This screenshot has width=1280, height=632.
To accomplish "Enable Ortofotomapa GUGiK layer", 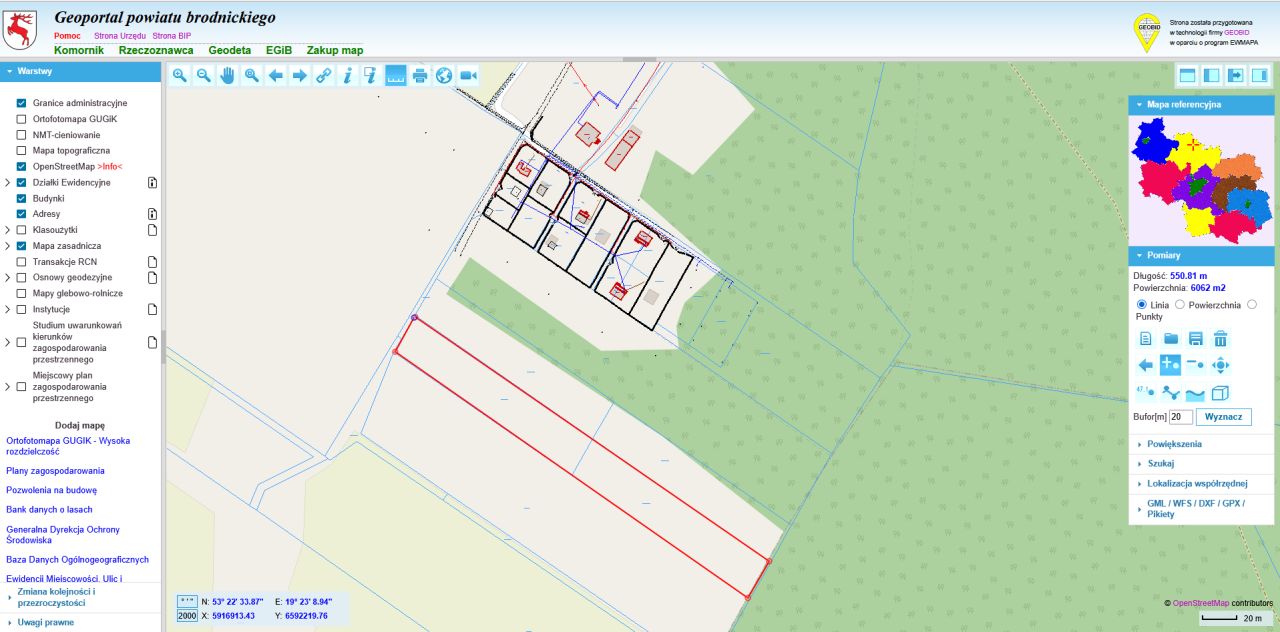I will [21, 119].
